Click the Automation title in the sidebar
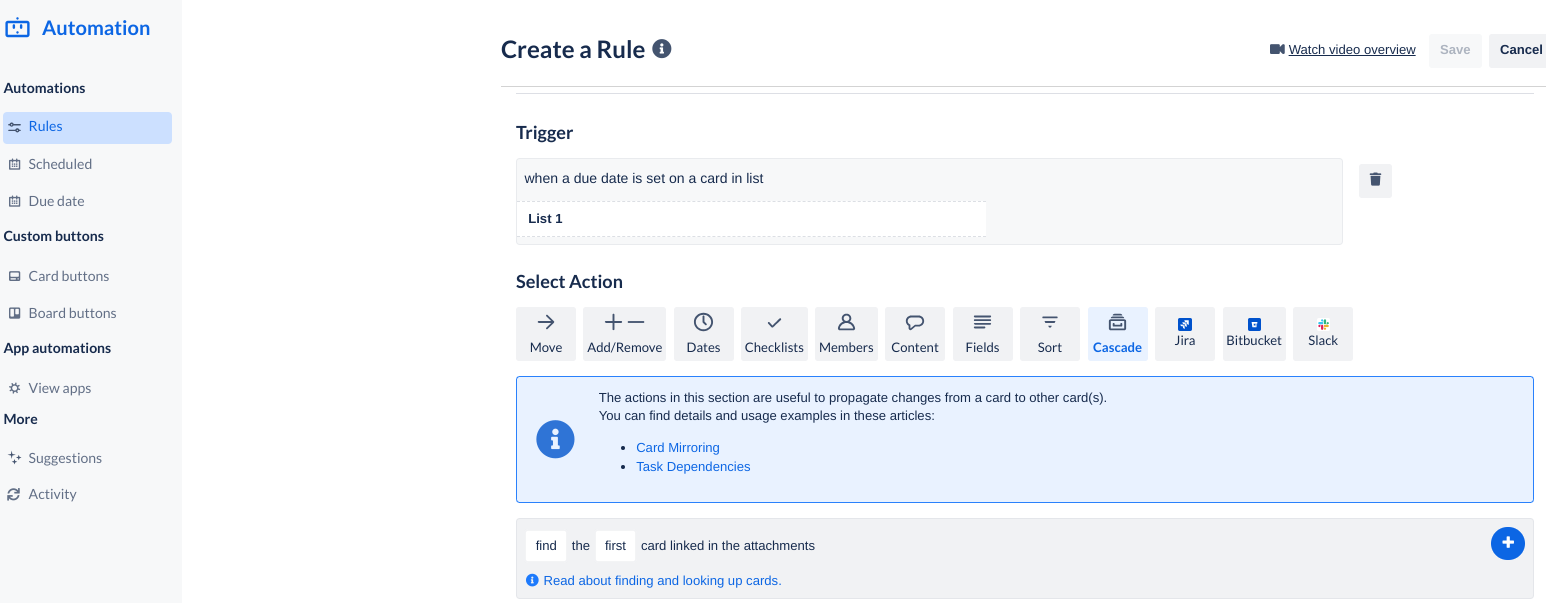This screenshot has width=1546, height=603. pyautogui.click(x=96, y=28)
